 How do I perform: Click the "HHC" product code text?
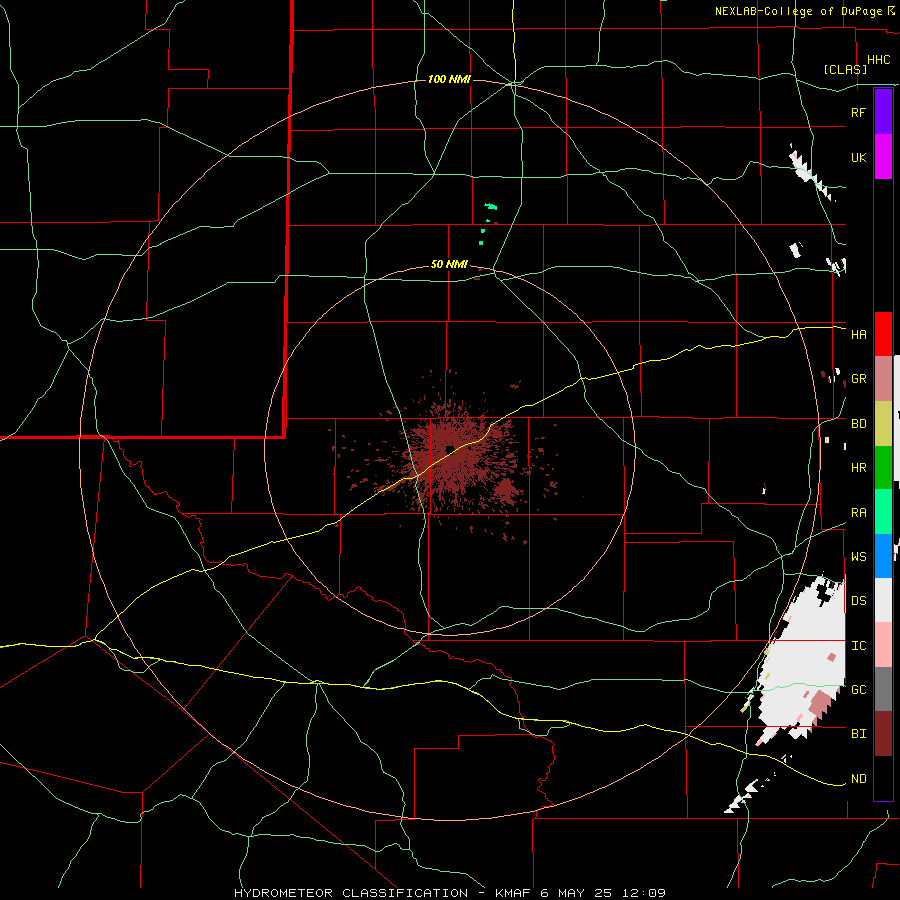coord(878,60)
